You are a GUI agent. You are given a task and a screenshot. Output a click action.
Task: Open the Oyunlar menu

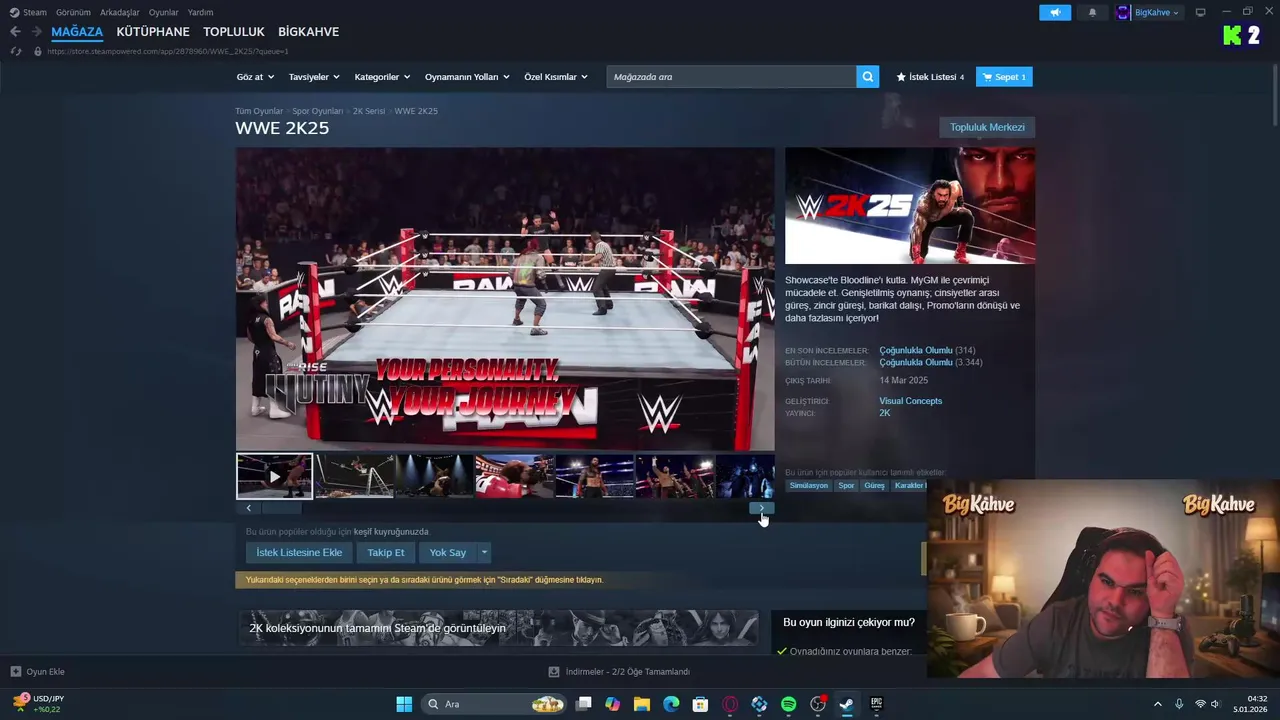click(x=163, y=12)
